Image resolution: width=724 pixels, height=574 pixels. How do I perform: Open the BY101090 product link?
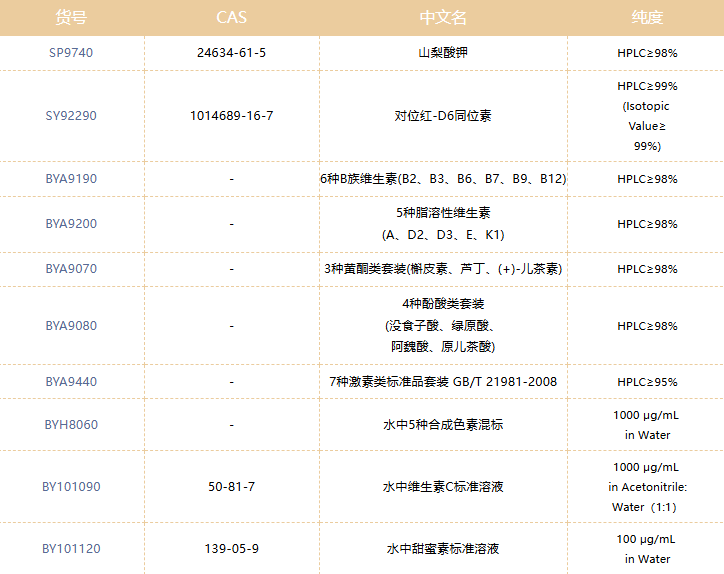[71, 487]
